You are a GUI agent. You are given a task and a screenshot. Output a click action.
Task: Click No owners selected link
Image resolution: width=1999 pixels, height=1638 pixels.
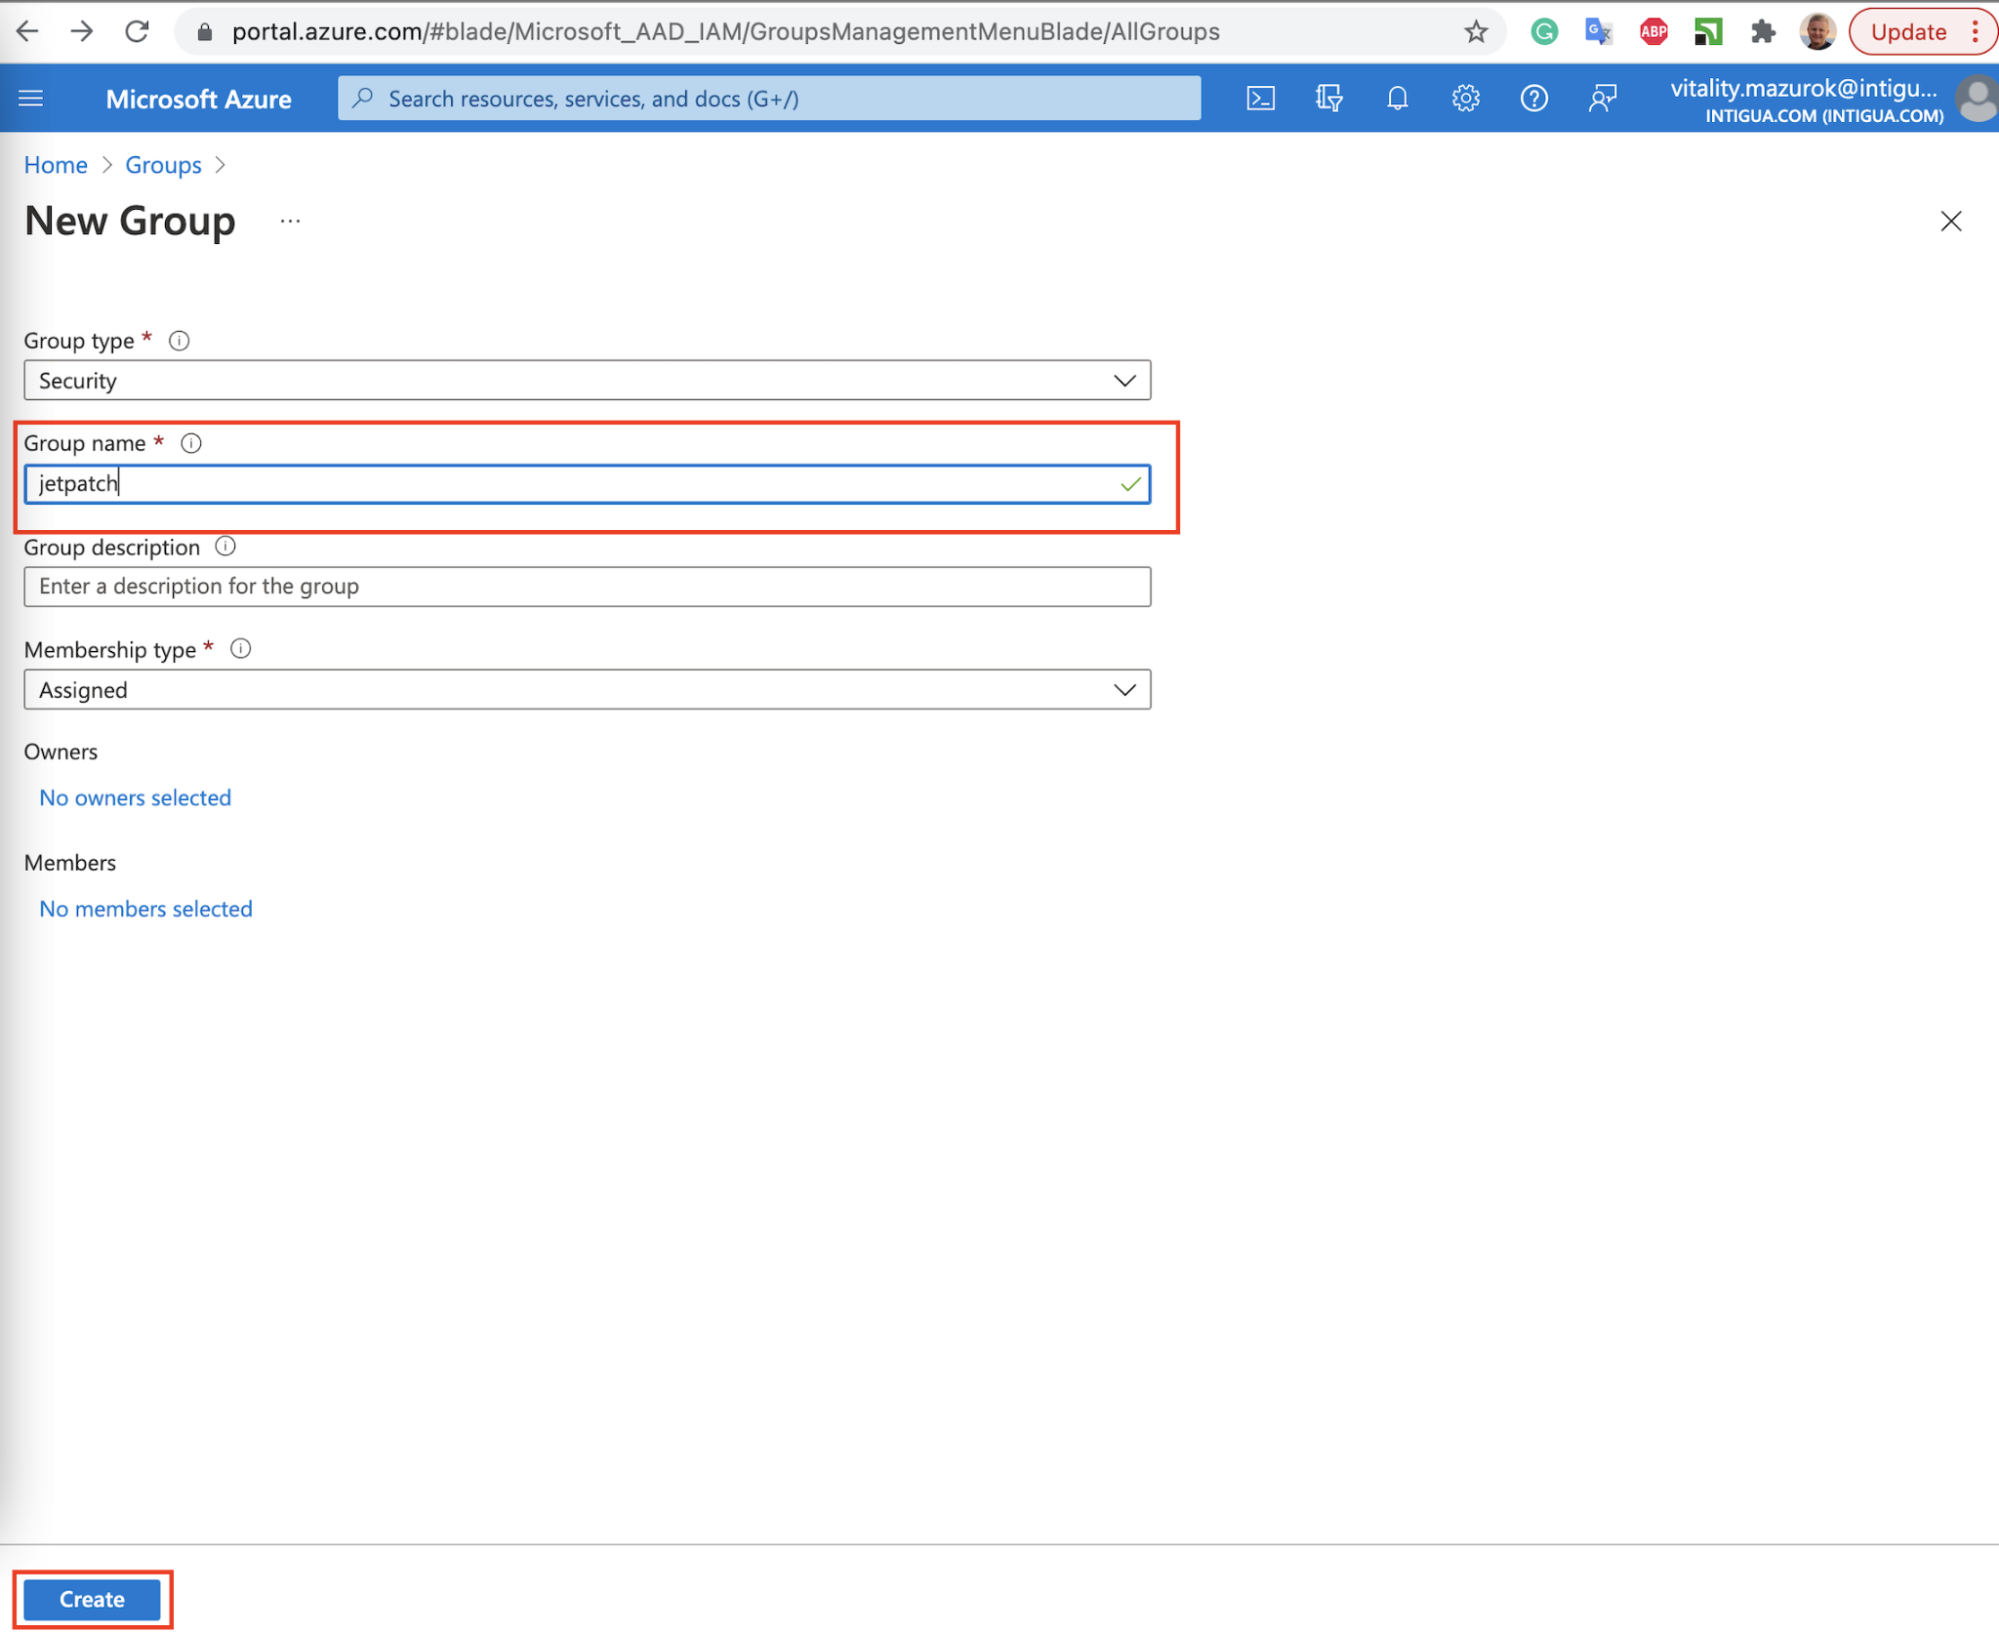[135, 797]
